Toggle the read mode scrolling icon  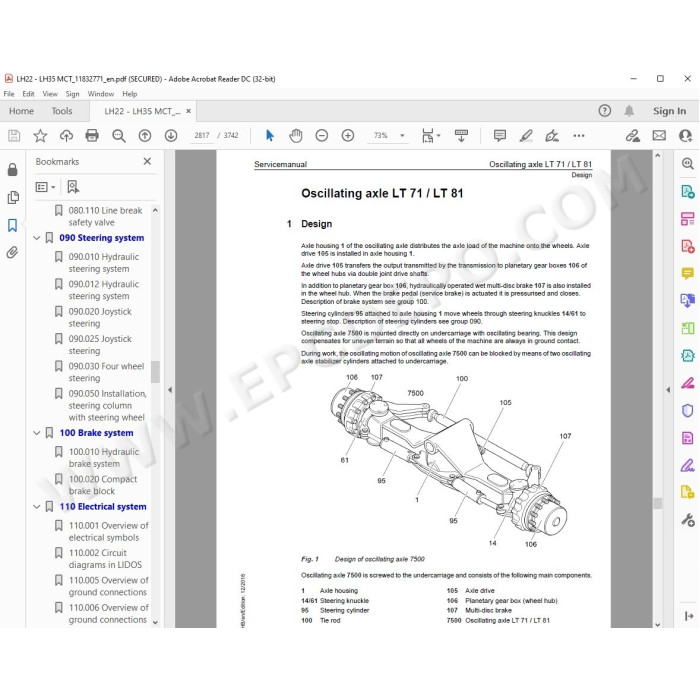click(x=461, y=135)
